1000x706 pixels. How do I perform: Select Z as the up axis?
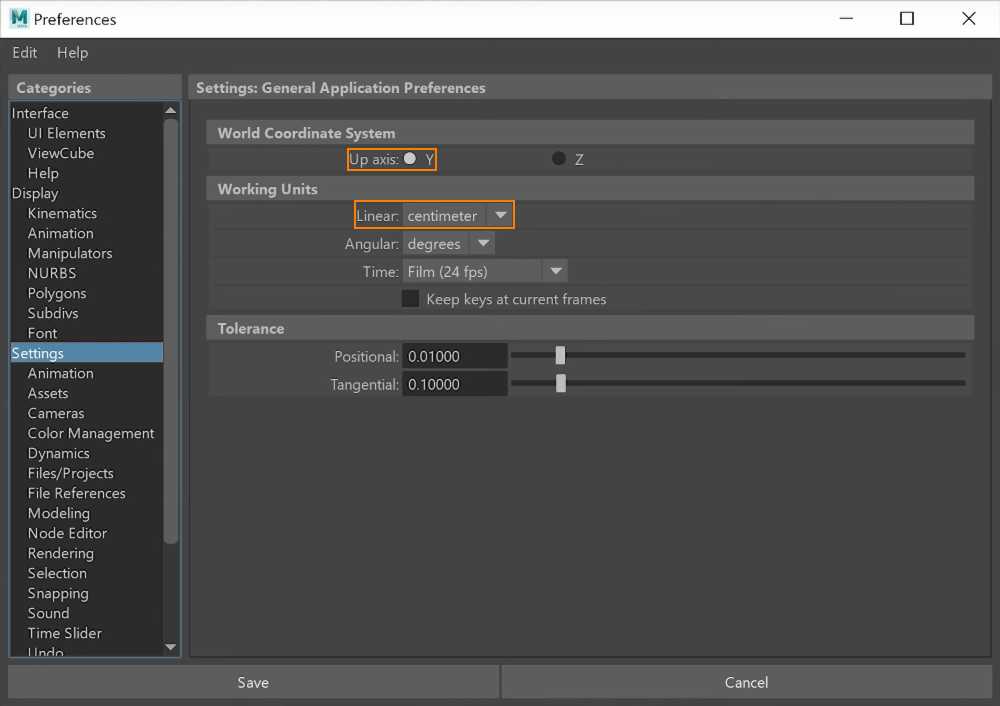point(559,159)
